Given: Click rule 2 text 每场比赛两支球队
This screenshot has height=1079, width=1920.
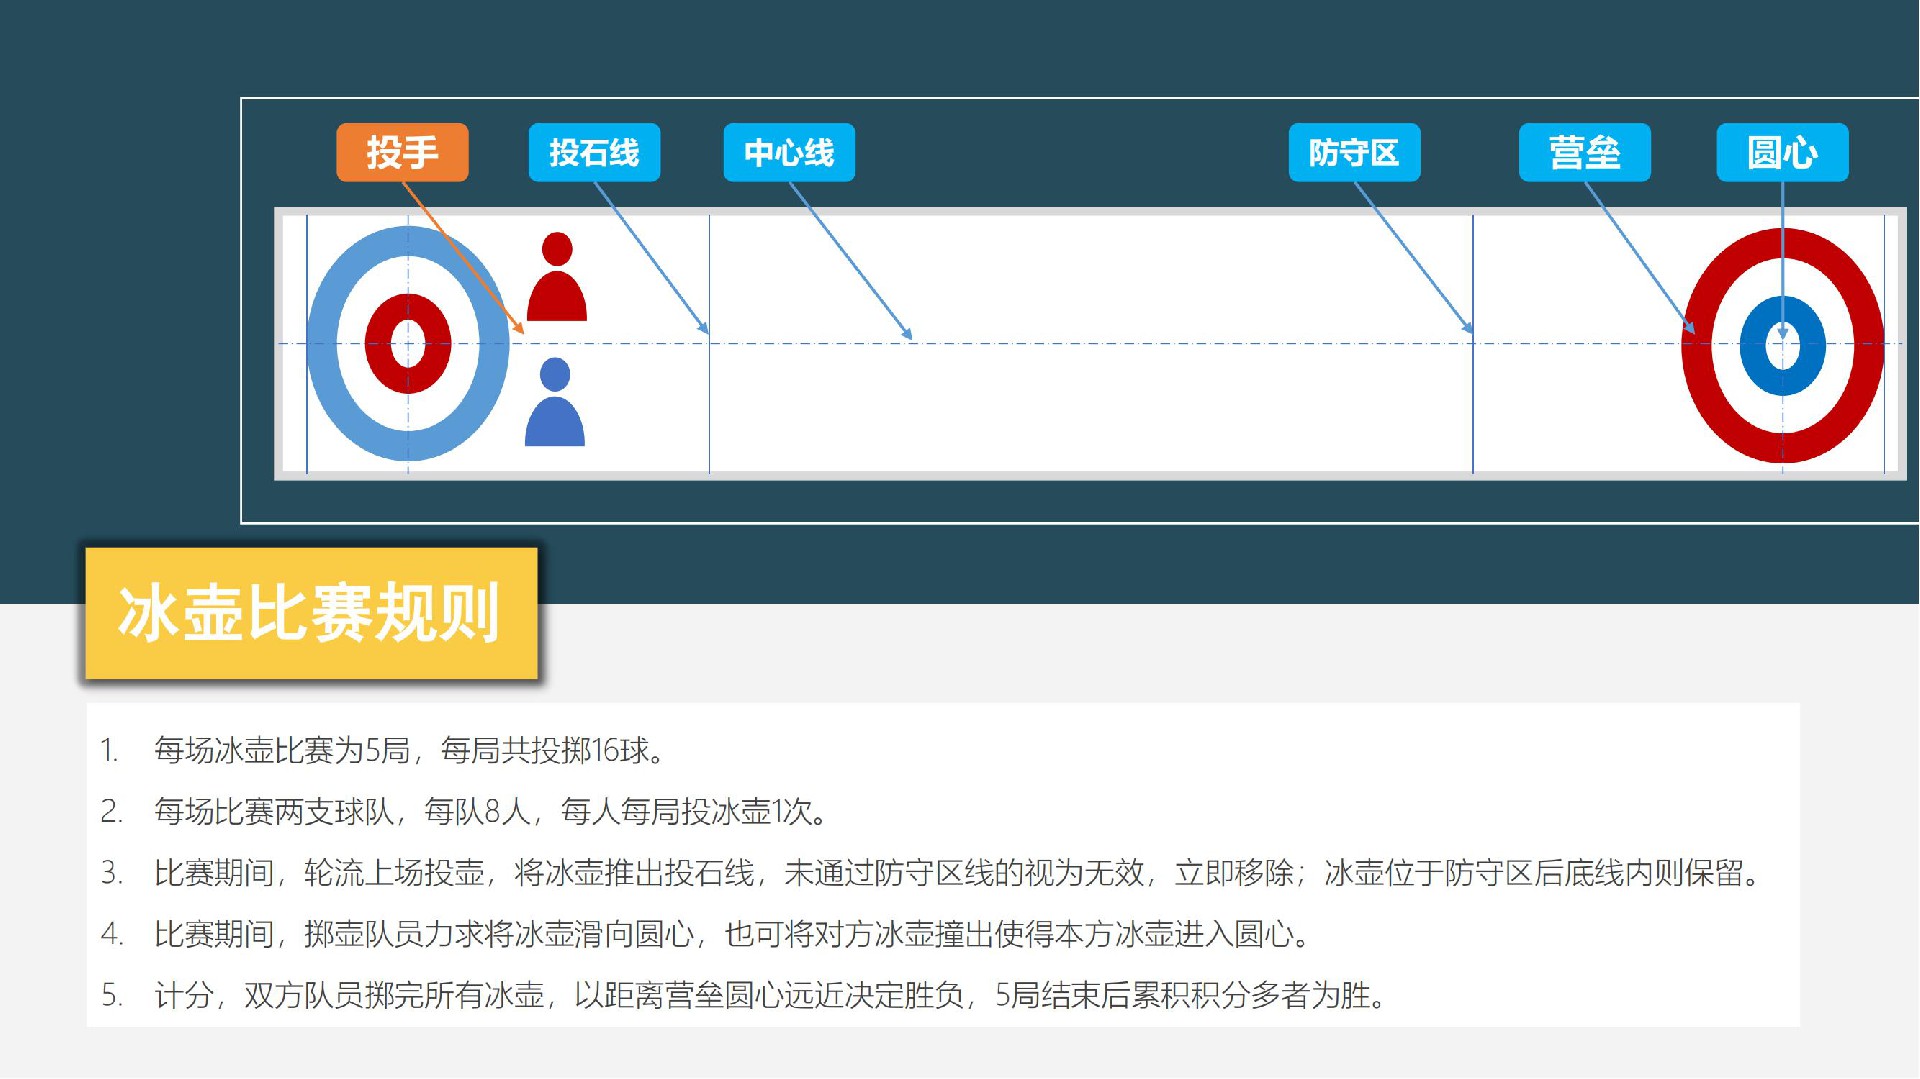Looking at the screenshot, I should [492, 811].
